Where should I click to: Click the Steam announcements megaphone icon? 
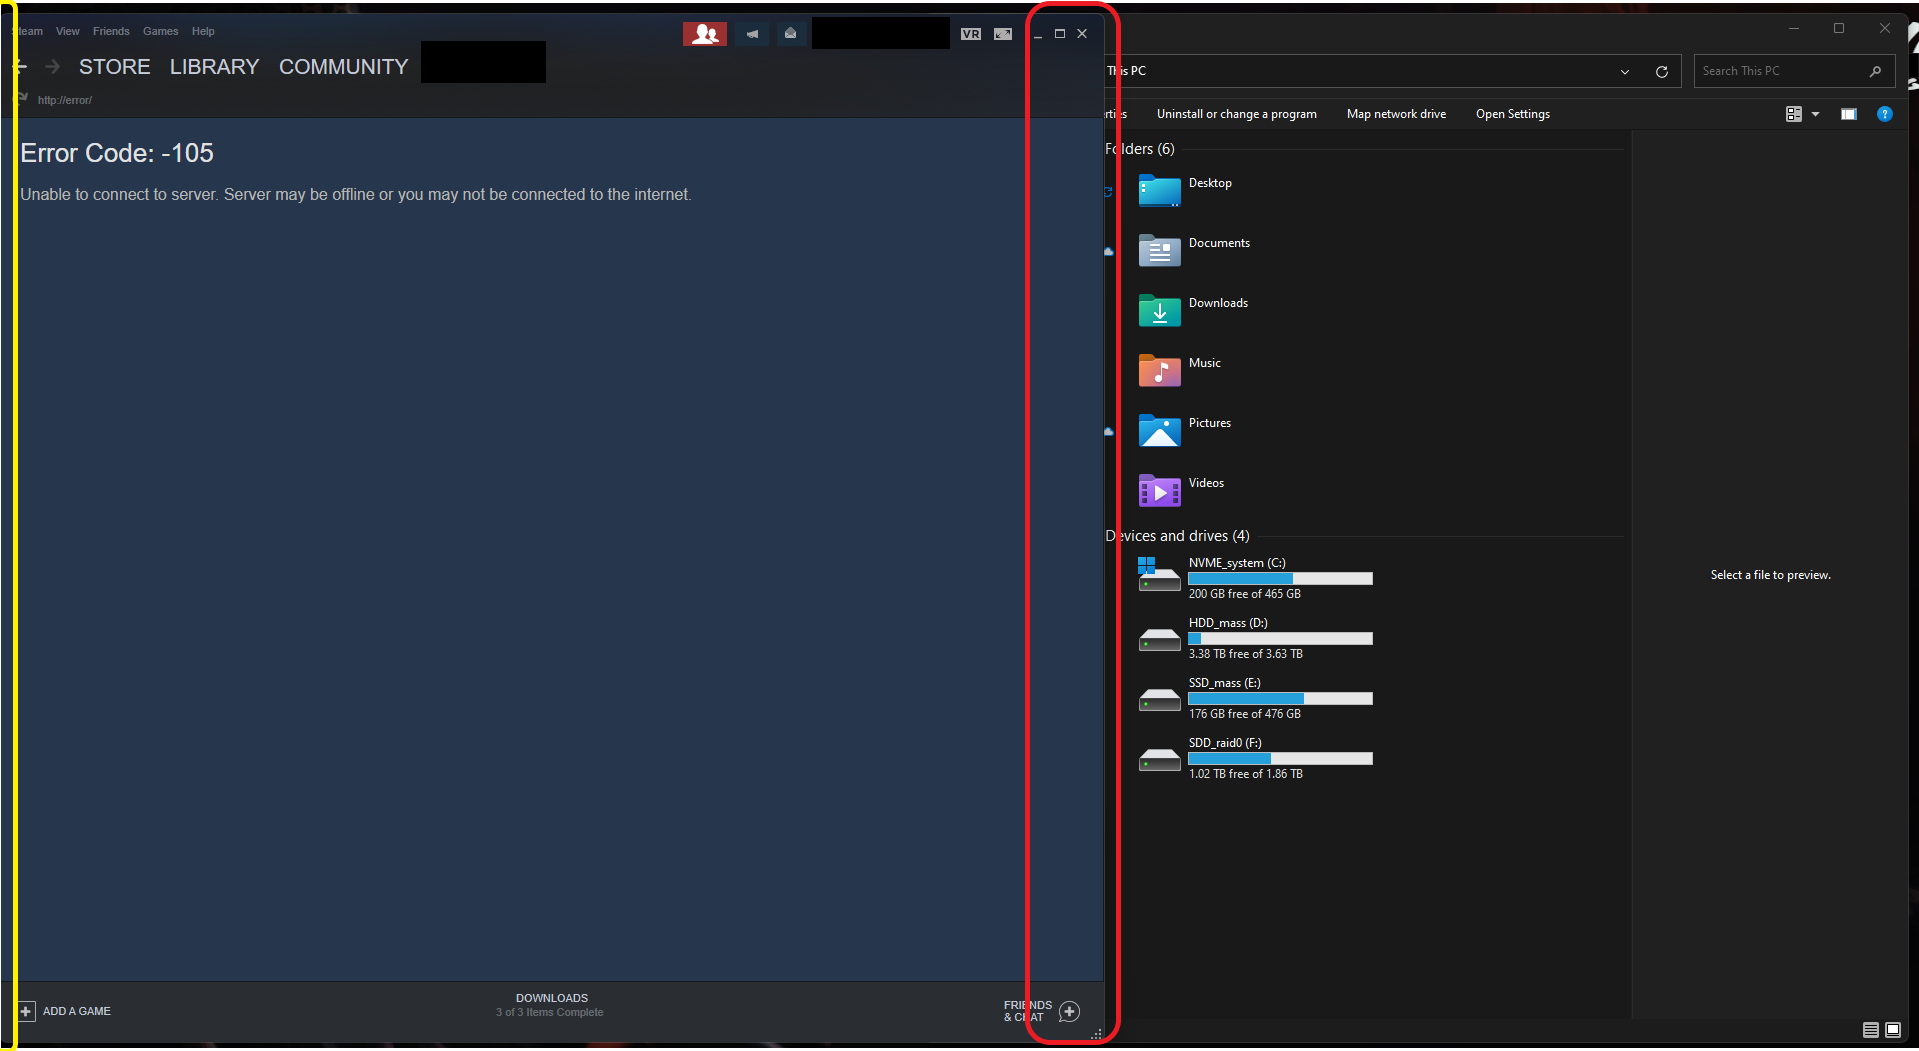tap(752, 34)
